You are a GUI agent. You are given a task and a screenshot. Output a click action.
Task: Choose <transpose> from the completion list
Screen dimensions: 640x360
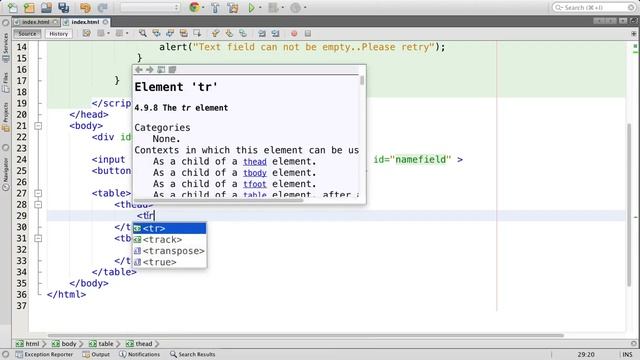(x=169, y=251)
